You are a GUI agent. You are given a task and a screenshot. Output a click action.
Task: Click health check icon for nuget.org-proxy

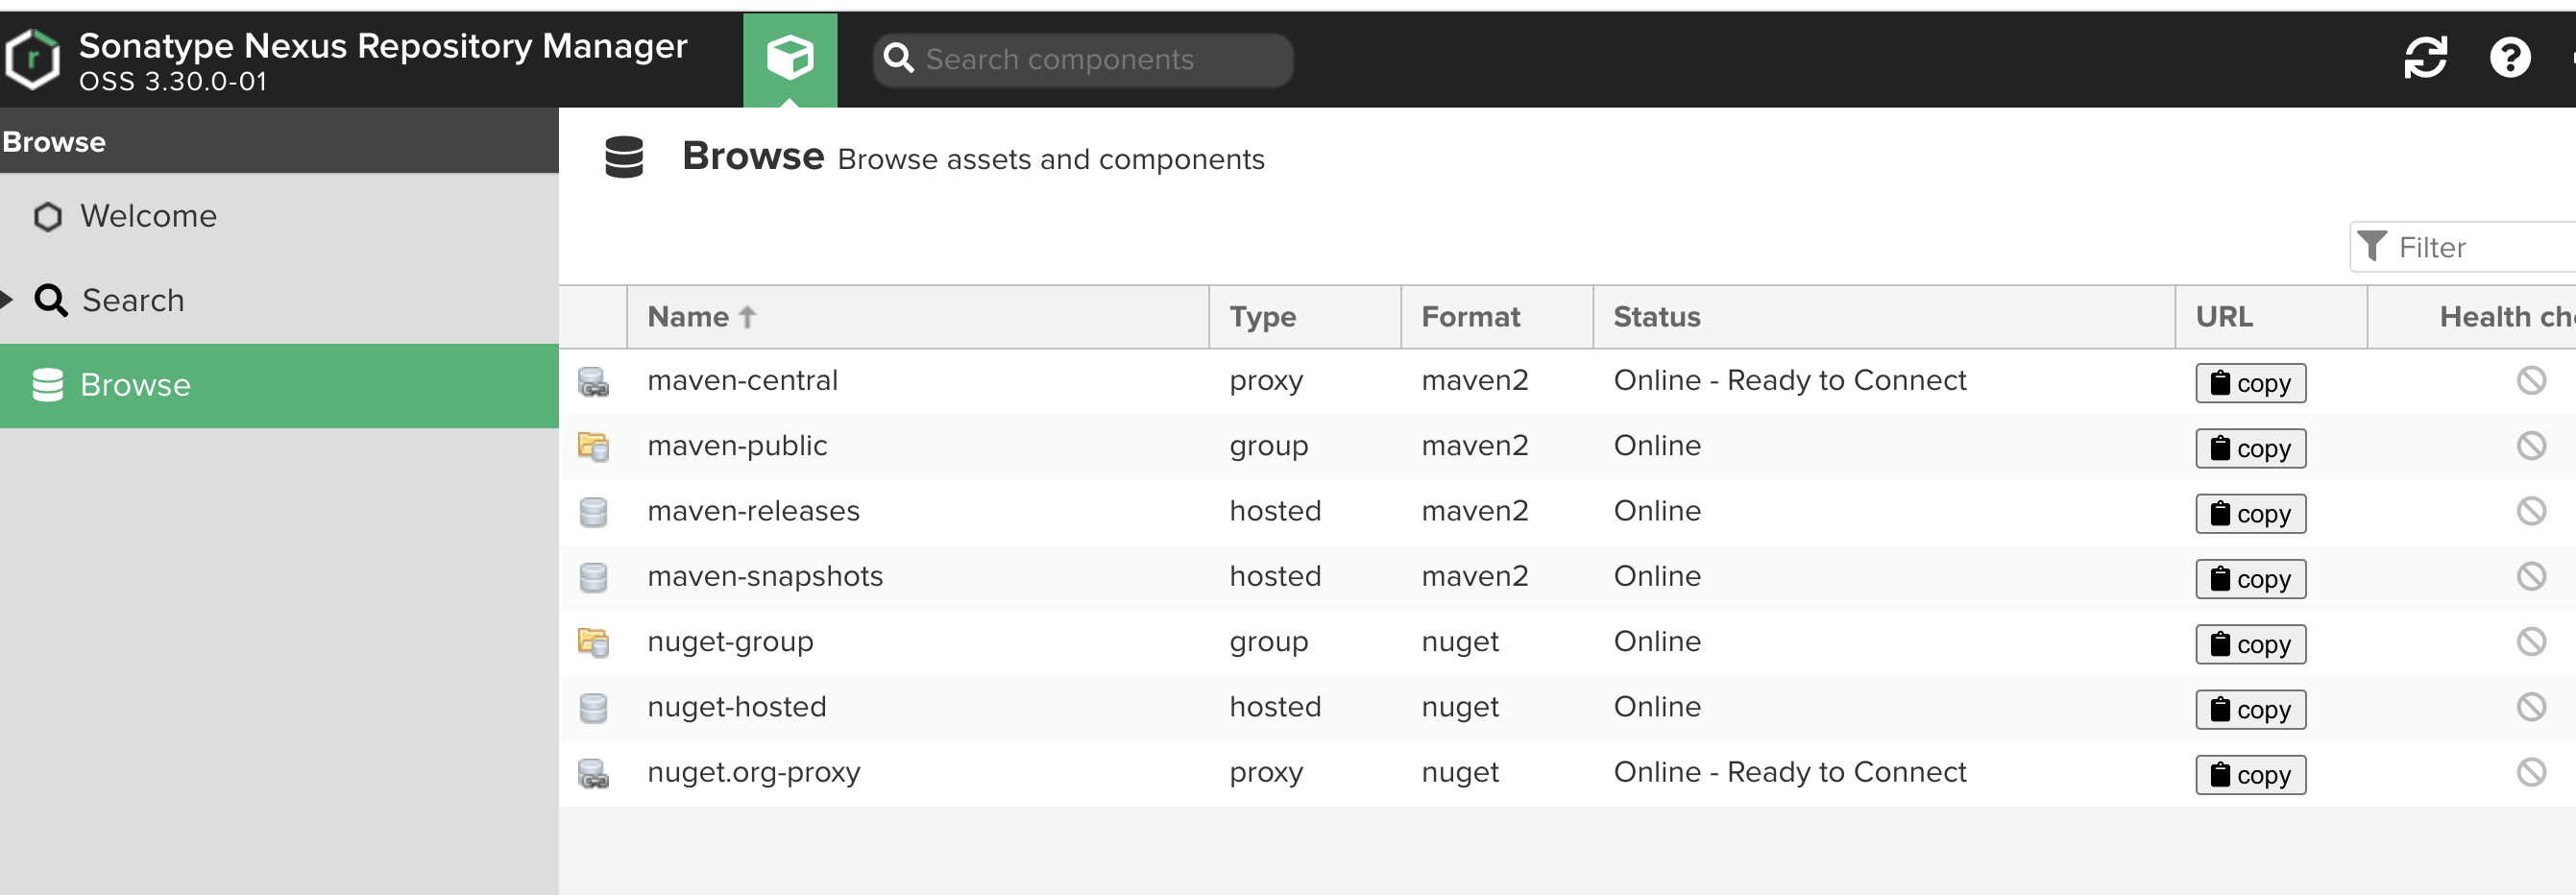2531,772
